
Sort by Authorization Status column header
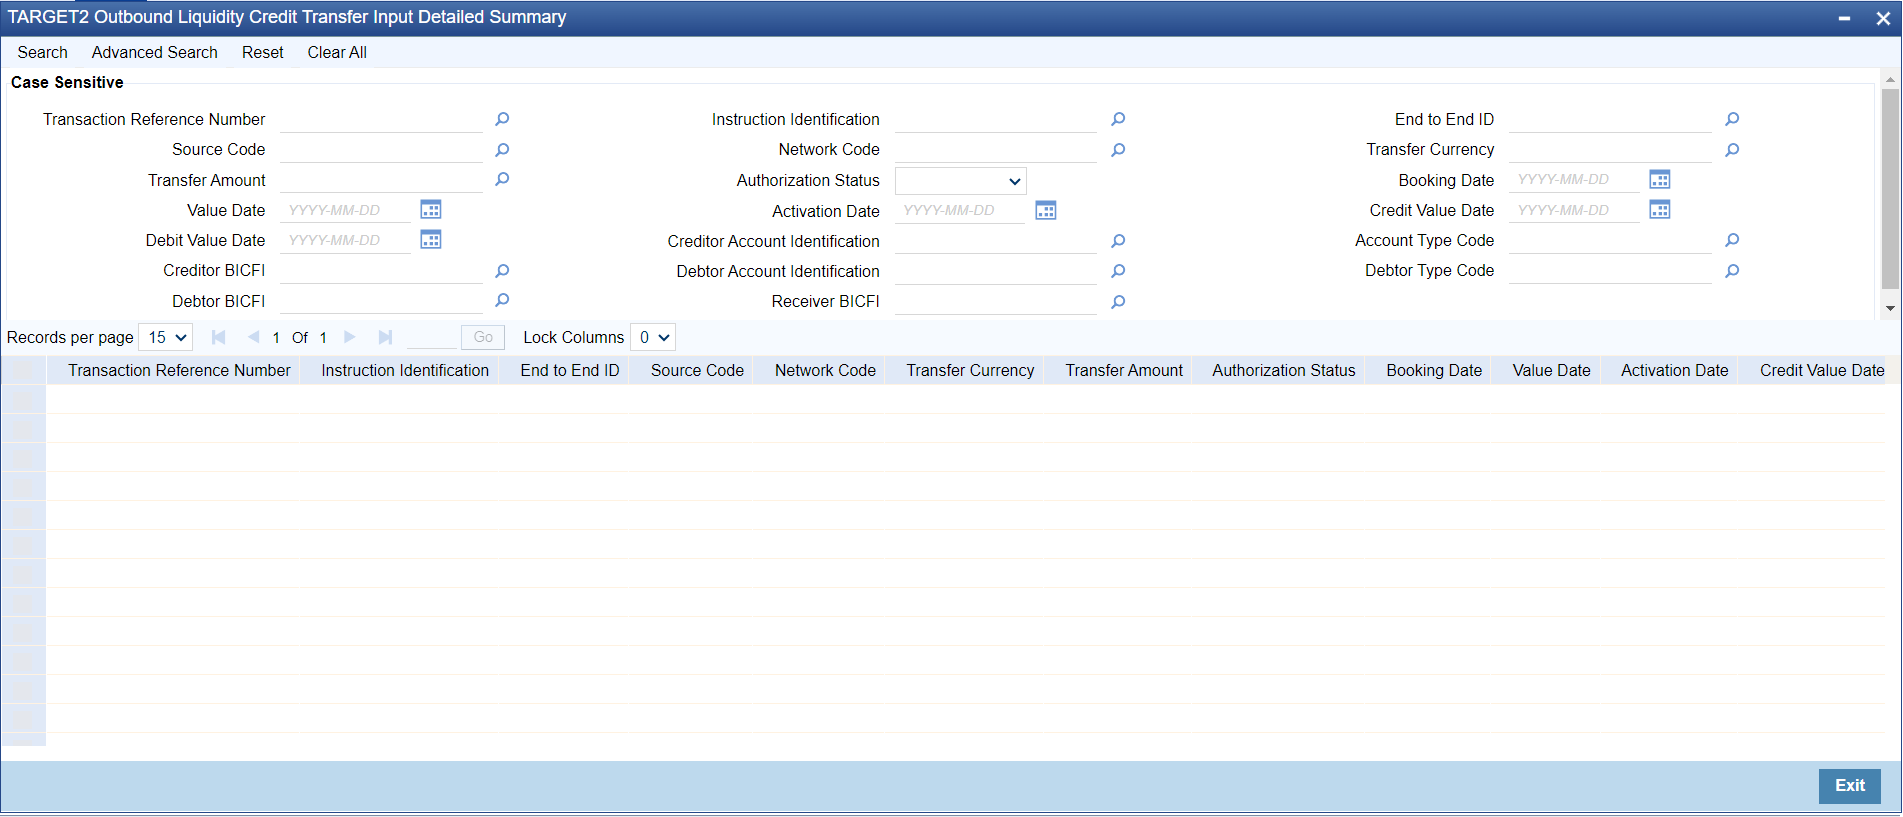click(x=1284, y=370)
